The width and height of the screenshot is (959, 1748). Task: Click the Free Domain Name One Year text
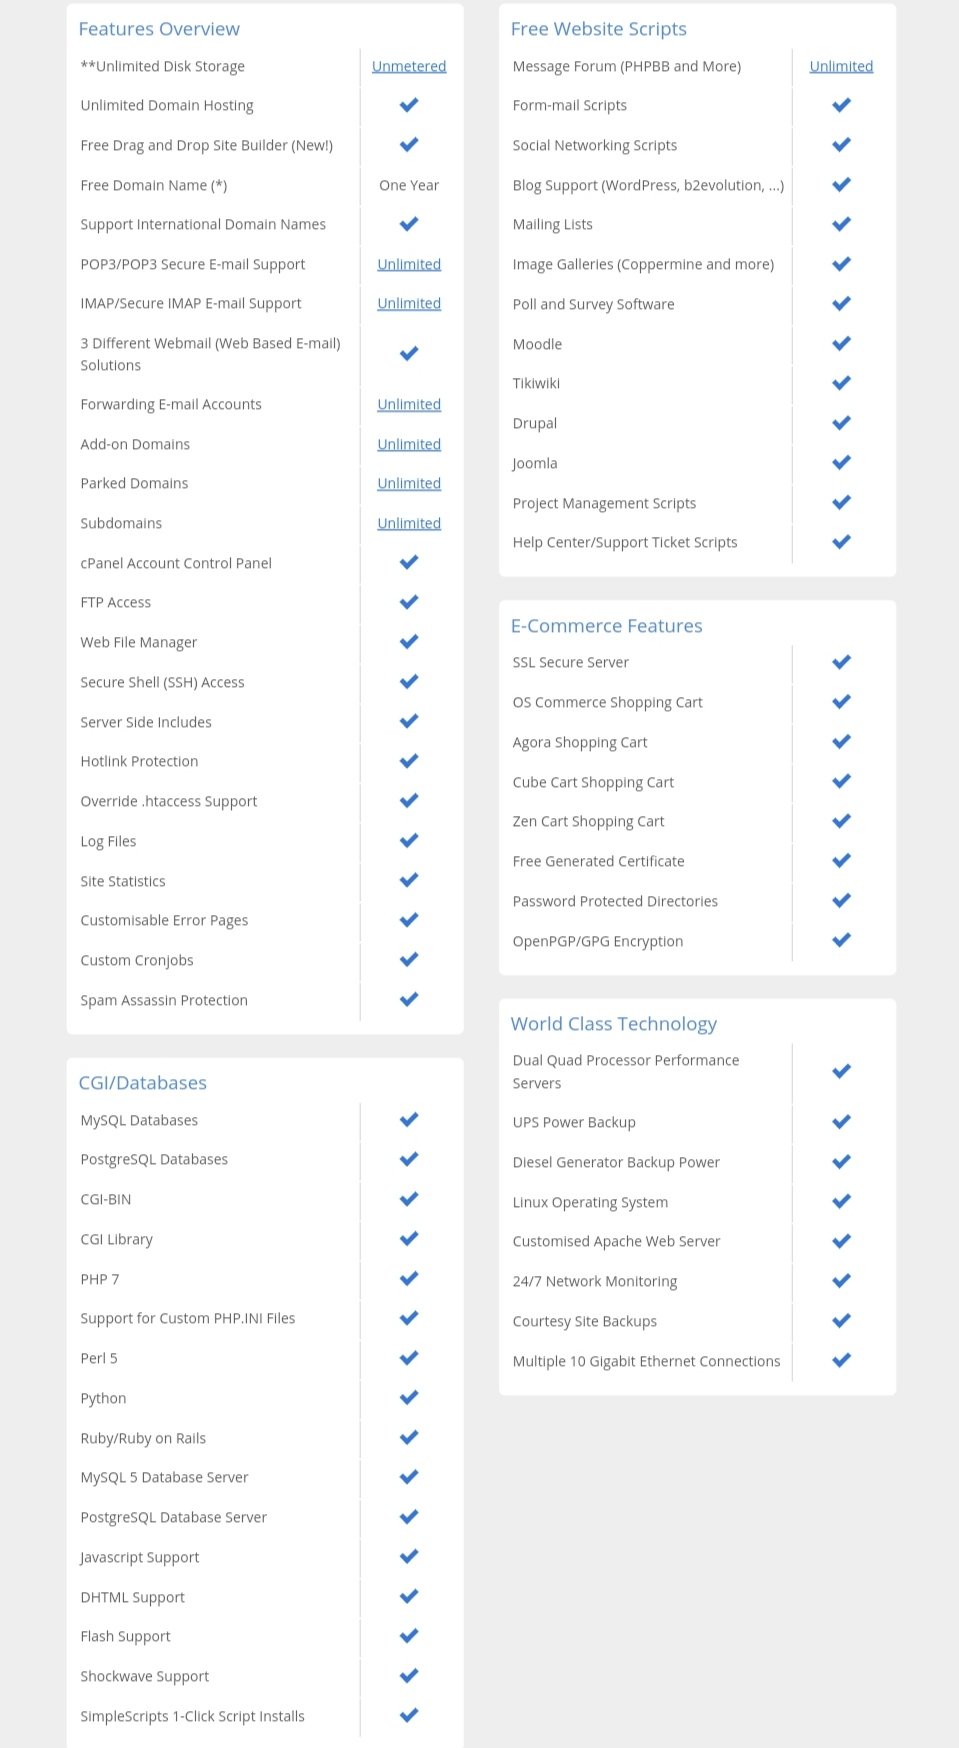pos(409,185)
